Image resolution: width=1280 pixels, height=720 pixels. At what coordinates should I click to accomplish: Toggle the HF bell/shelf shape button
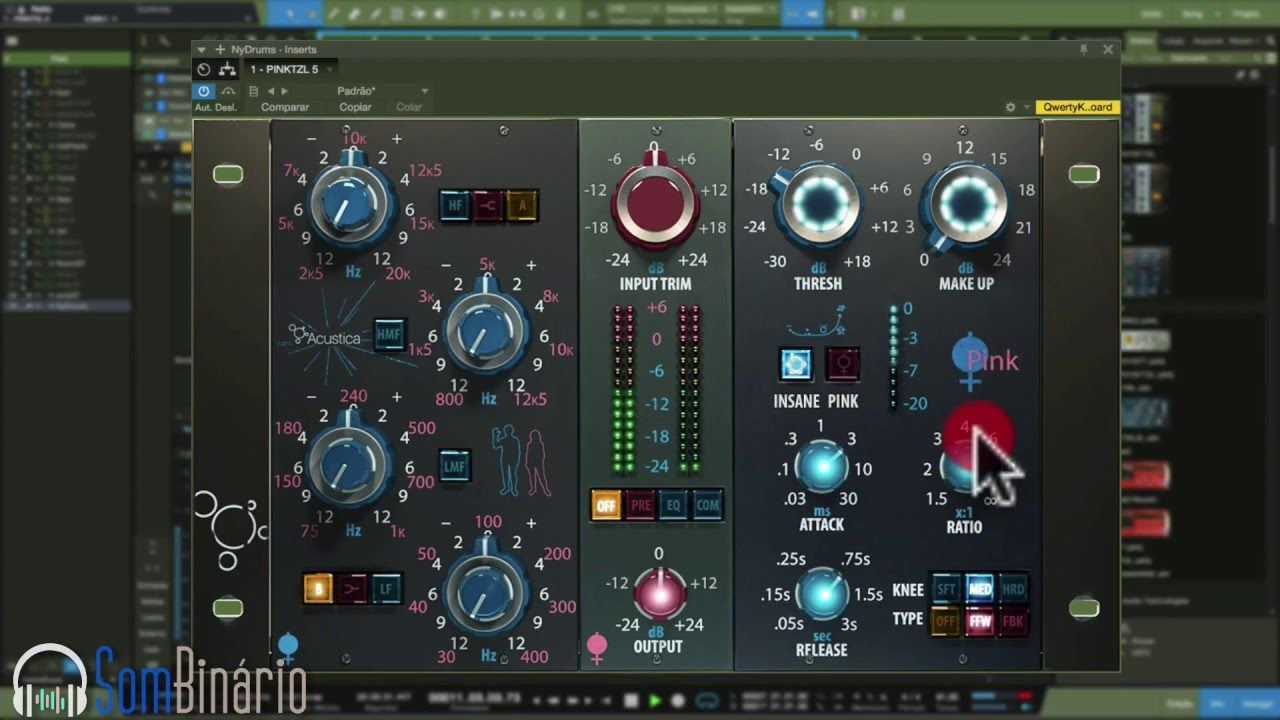click(488, 204)
